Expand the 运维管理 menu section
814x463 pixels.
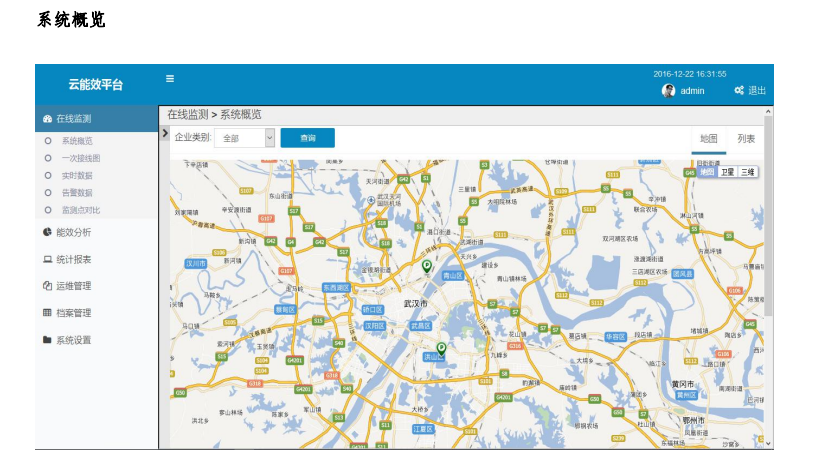(97, 286)
